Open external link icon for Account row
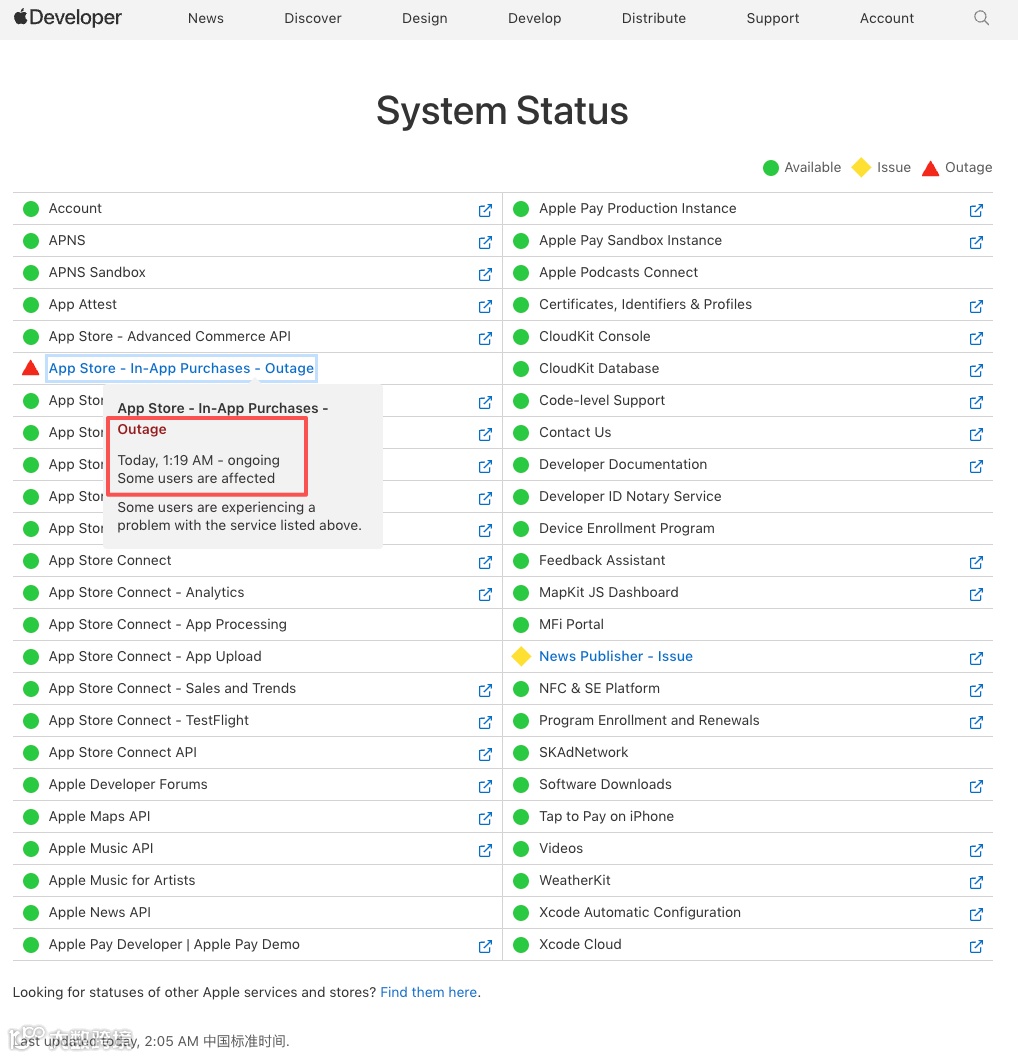Image resolution: width=1018 pixels, height=1058 pixels. coord(485,211)
